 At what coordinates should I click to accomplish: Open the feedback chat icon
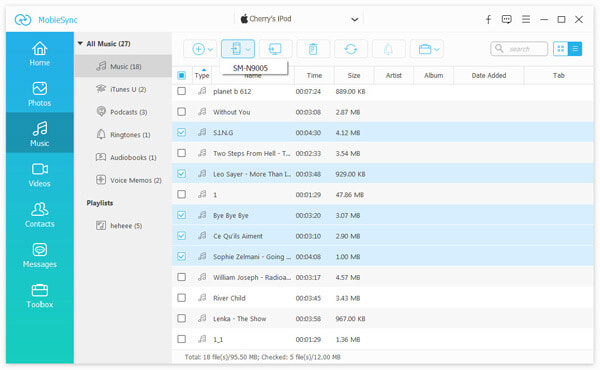(x=507, y=19)
